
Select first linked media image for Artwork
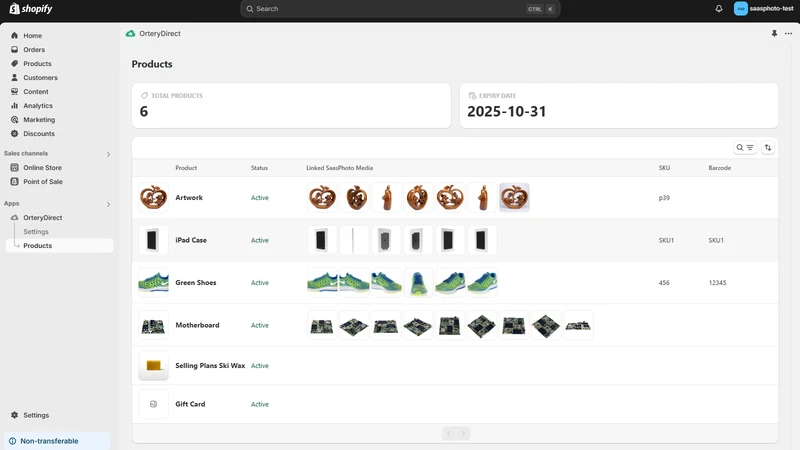tap(322, 197)
